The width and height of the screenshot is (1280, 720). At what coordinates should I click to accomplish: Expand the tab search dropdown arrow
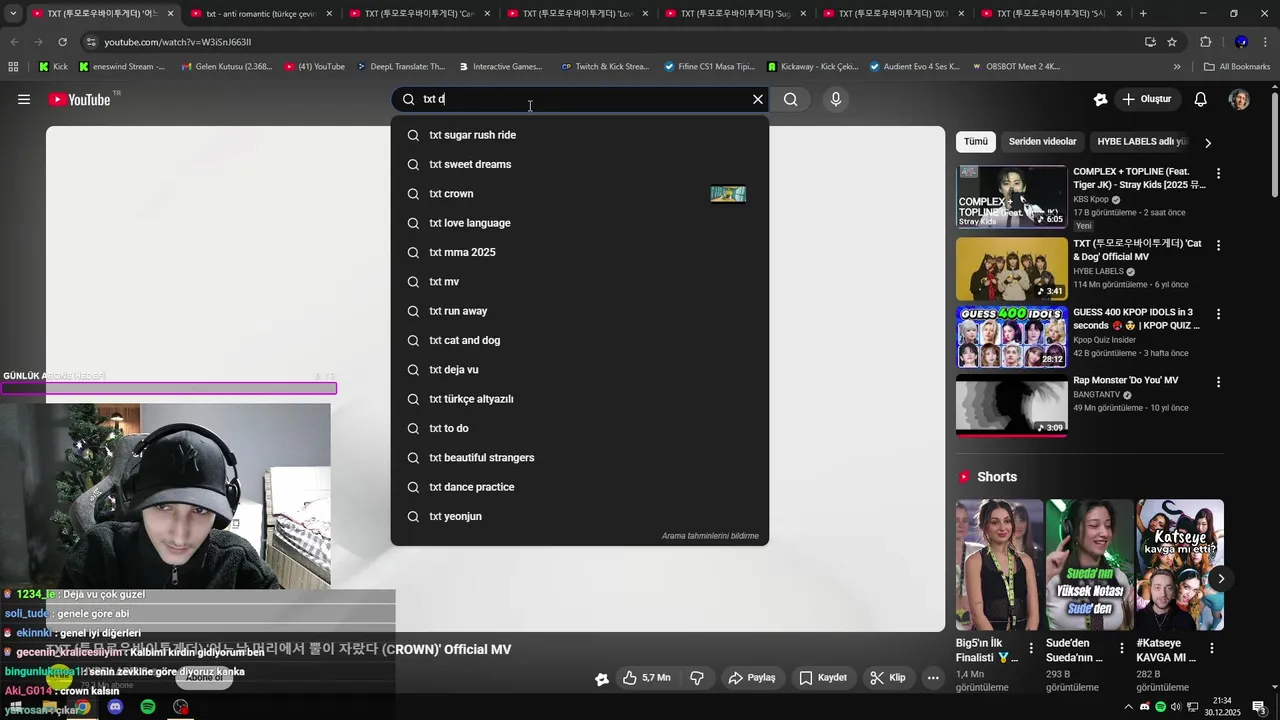tap(13, 13)
